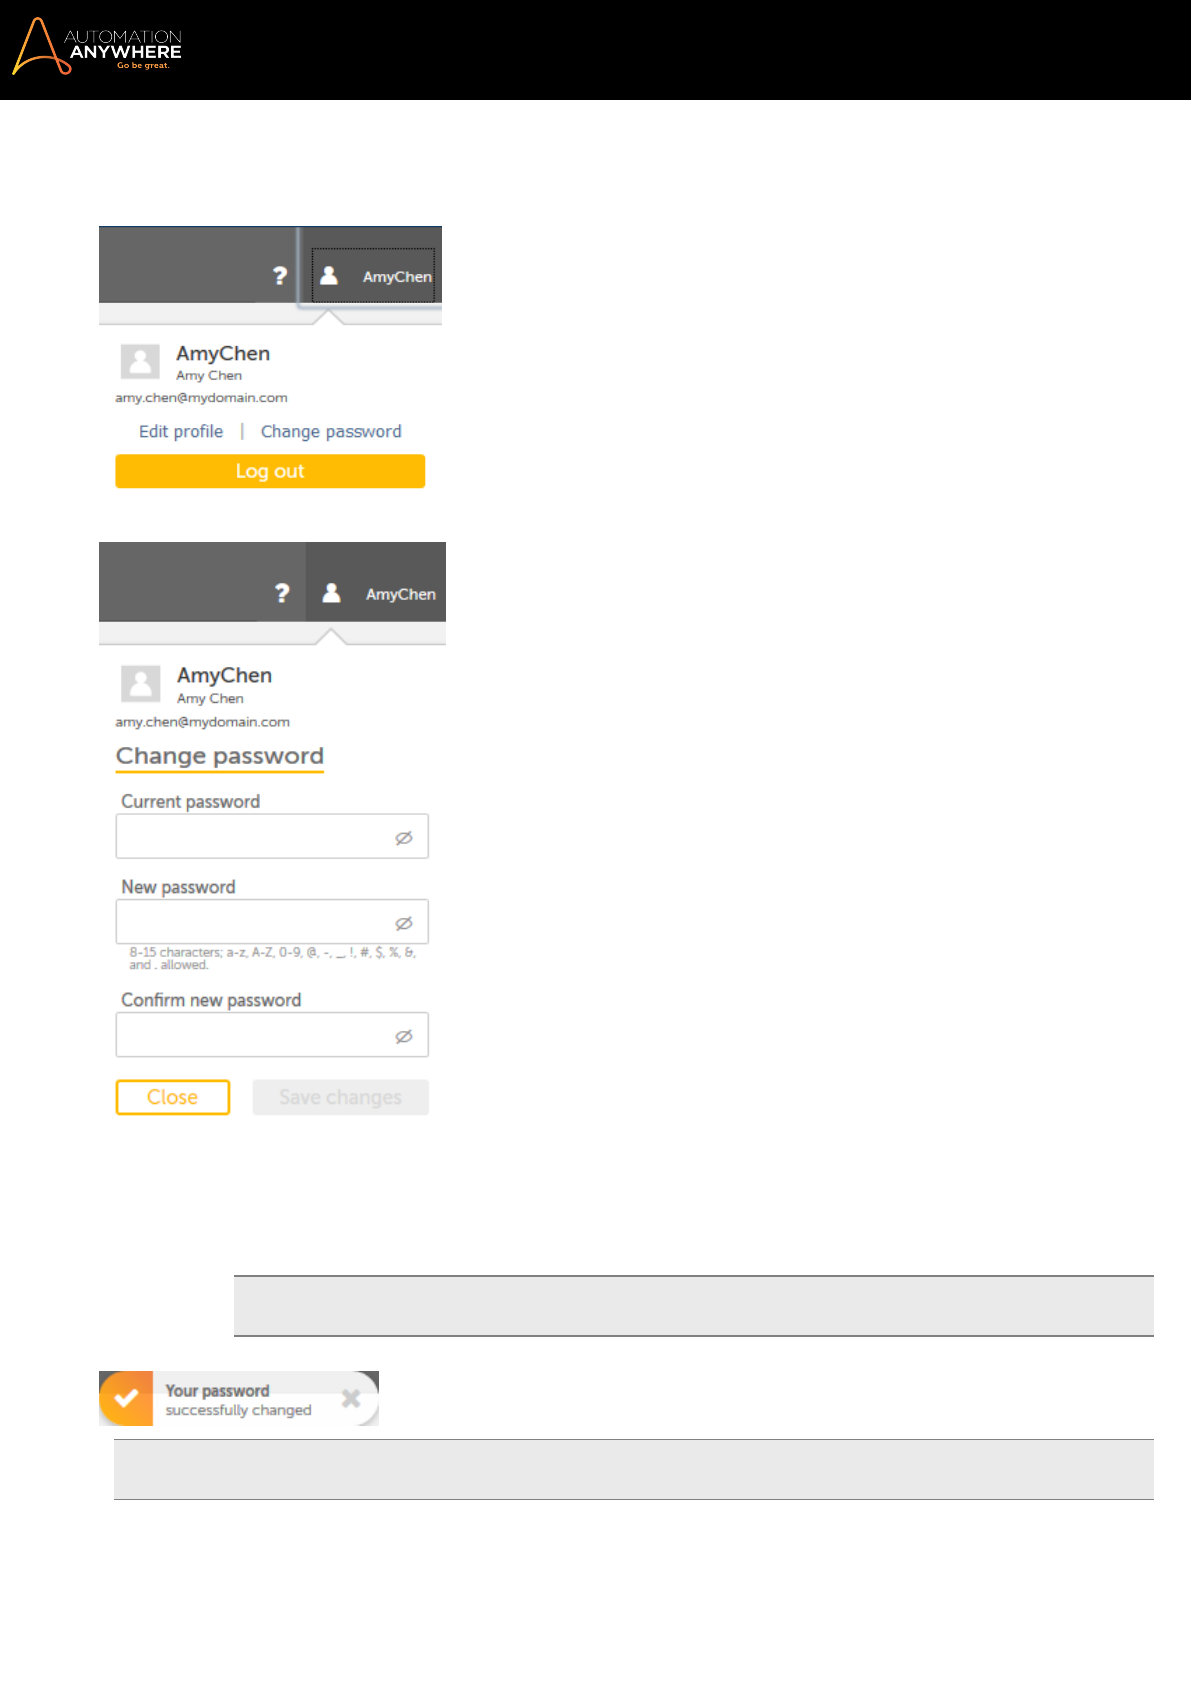The width and height of the screenshot is (1191, 1684).
Task: Toggle visibility of Current password
Action: [x=404, y=838]
